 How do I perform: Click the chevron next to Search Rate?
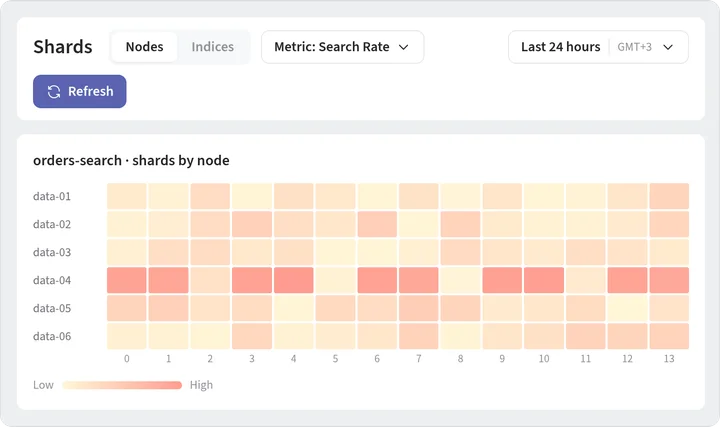click(404, 47)
